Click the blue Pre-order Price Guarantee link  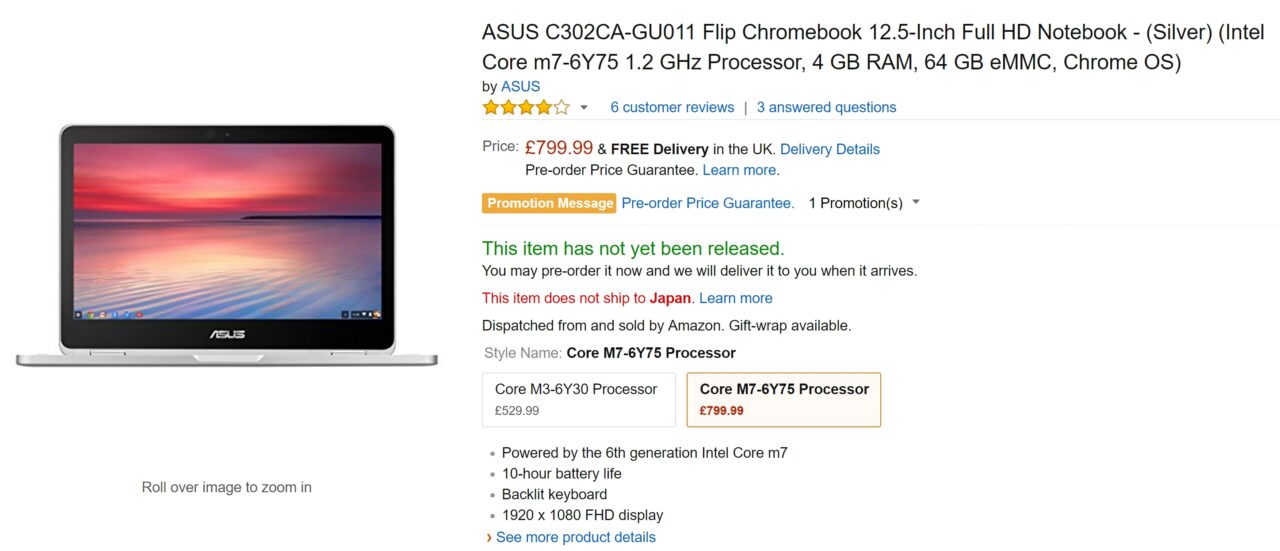[707, 203]
